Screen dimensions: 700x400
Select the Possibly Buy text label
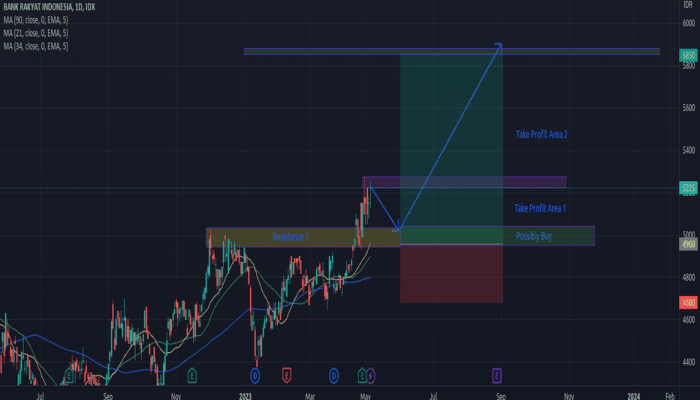[x=533, y=236]
